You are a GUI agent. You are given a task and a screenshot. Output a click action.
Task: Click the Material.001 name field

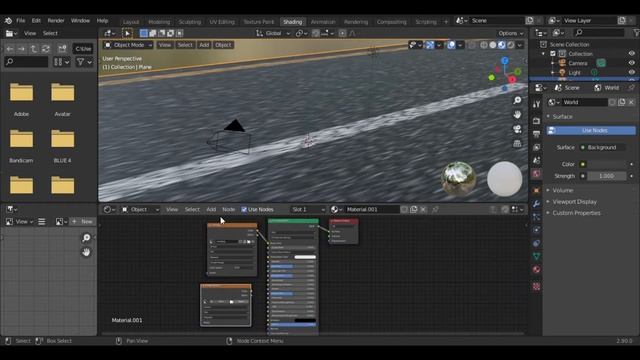coord(371,209)
